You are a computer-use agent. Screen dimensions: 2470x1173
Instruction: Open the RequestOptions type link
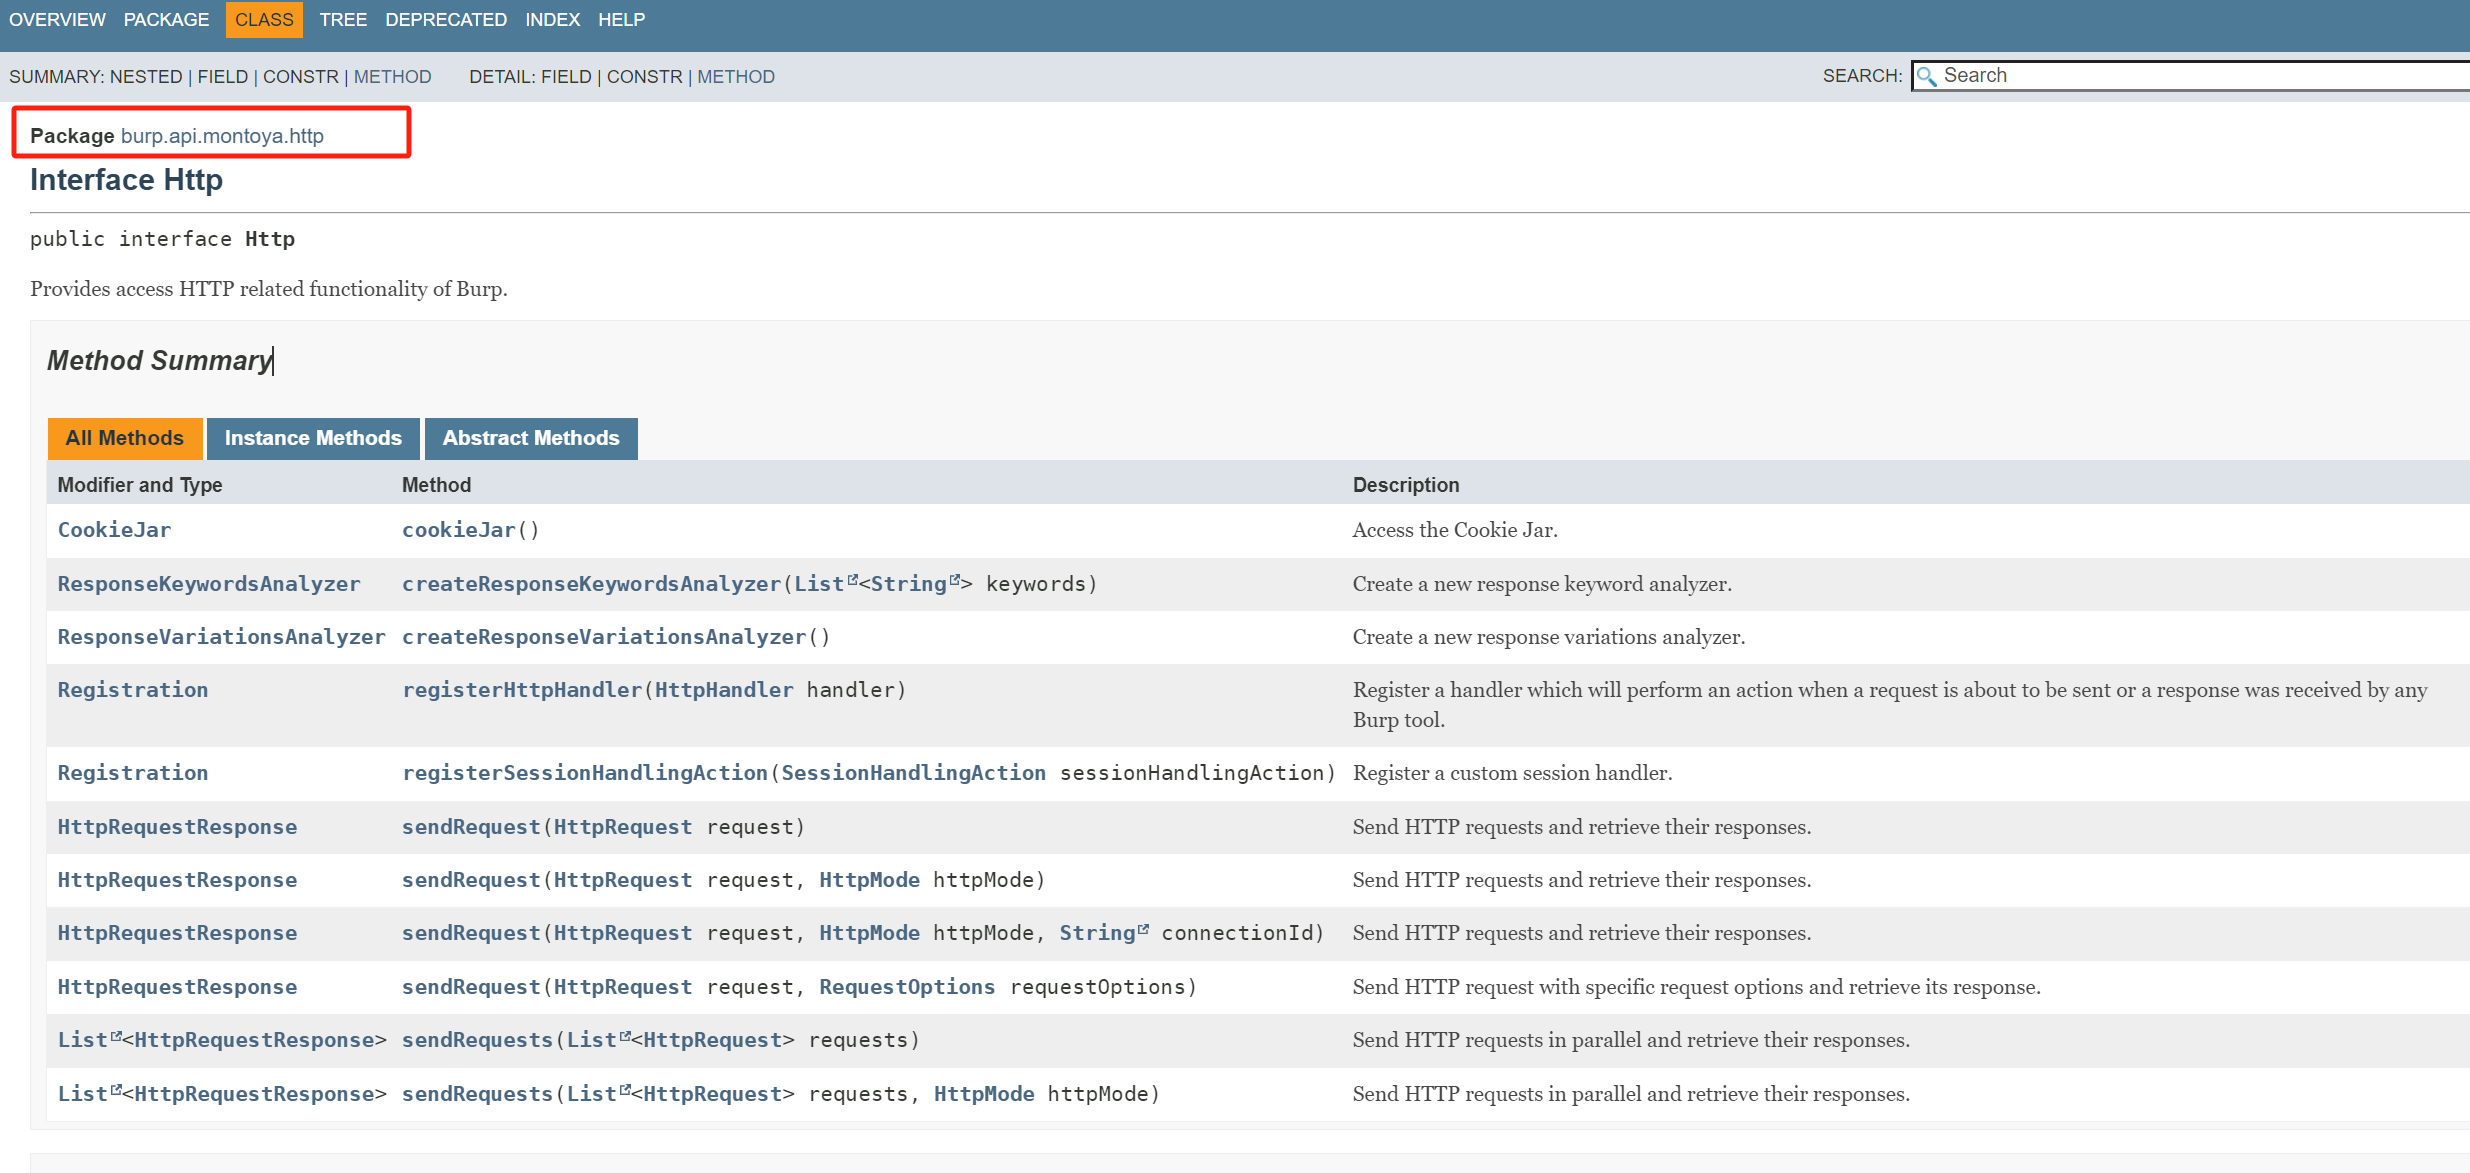pyautogui.click(x=906, y=987)
